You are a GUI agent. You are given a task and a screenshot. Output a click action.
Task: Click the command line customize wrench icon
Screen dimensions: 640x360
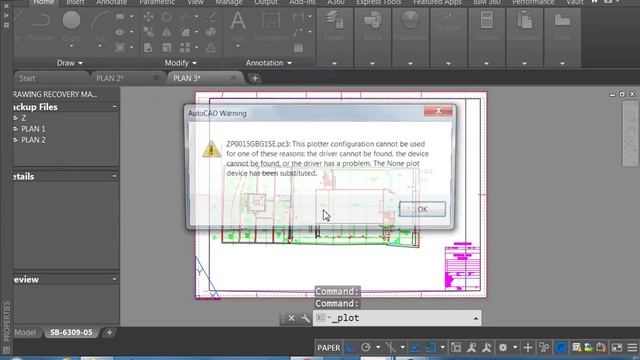click(305, 318)
